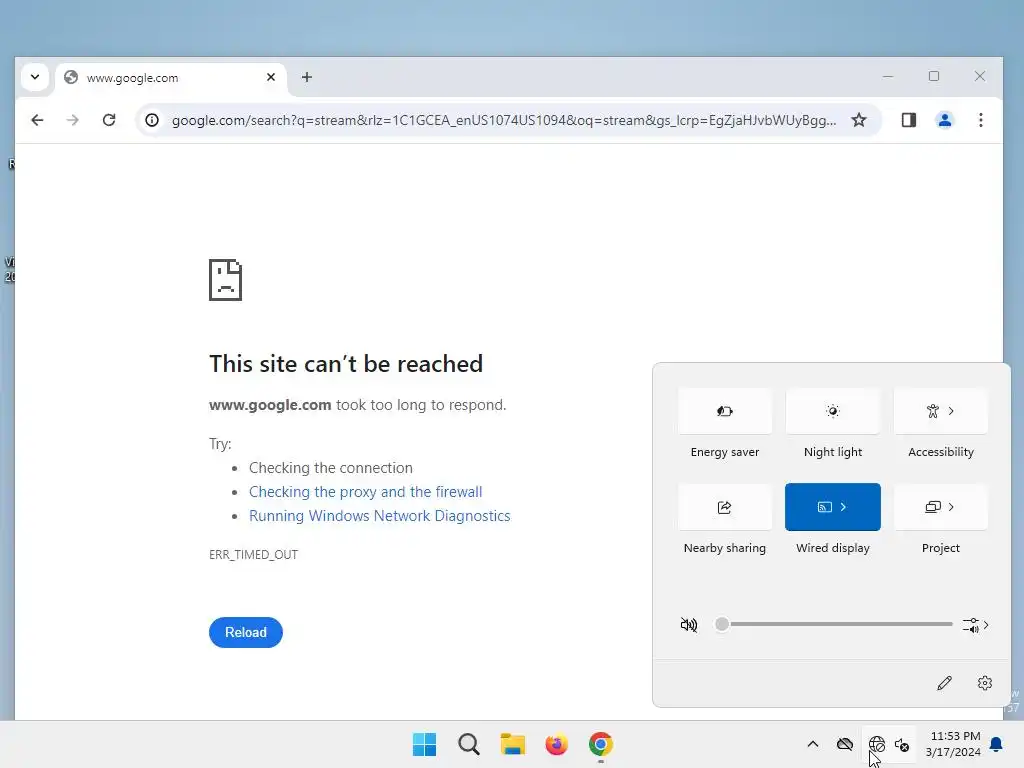Close the www.google.com tab
Viewport: 1024px width, 768px height.
[x=271, y=77]
